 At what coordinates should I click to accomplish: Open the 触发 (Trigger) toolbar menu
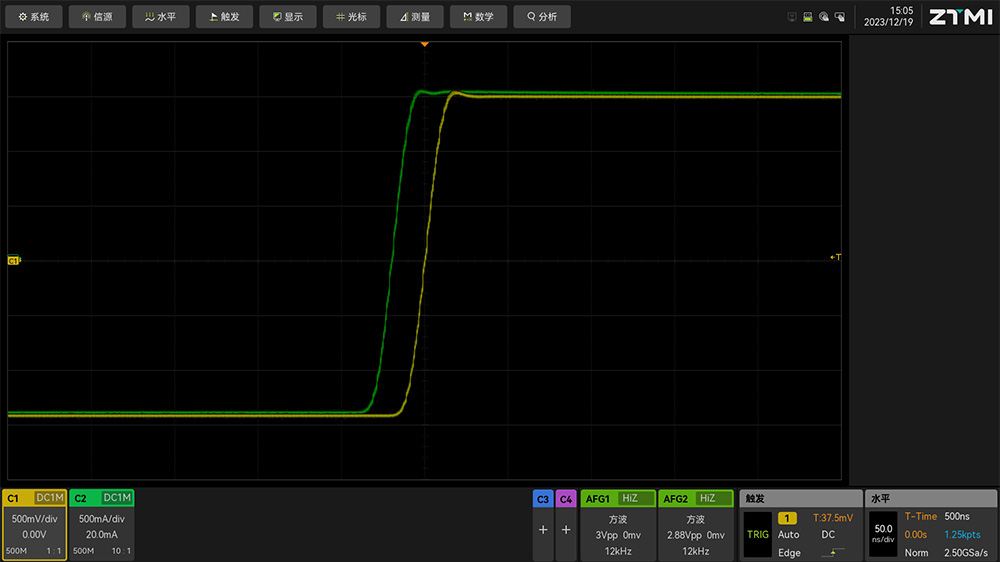(x=224, y=17)
